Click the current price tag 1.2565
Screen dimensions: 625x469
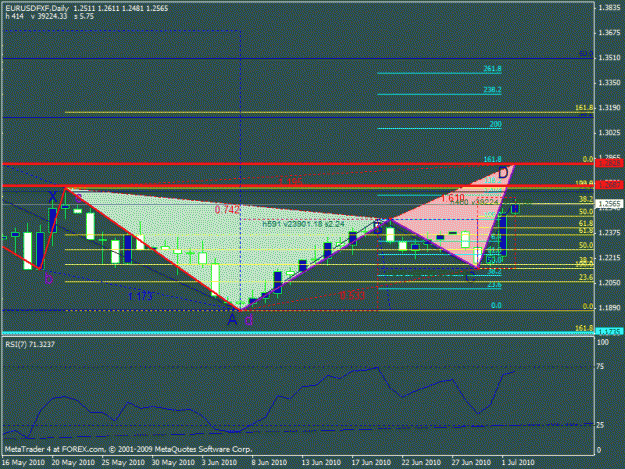pyautogui.click(x=609, y=204)
